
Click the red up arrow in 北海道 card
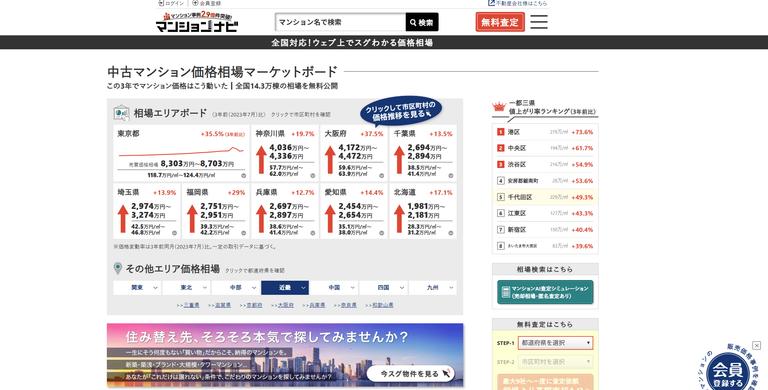pyautogui.click(x=399, y=219)
